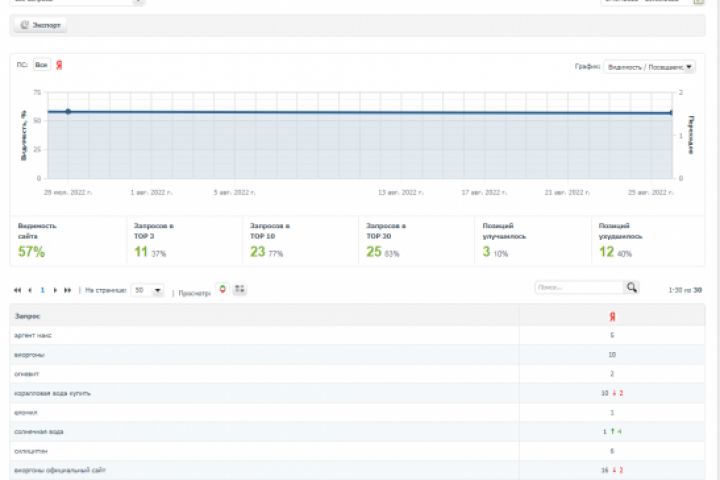Switch to the red-and-green circle view icon
Image resolution: width=720 pixels, height=480 pixels.
[x=223, y=289]
